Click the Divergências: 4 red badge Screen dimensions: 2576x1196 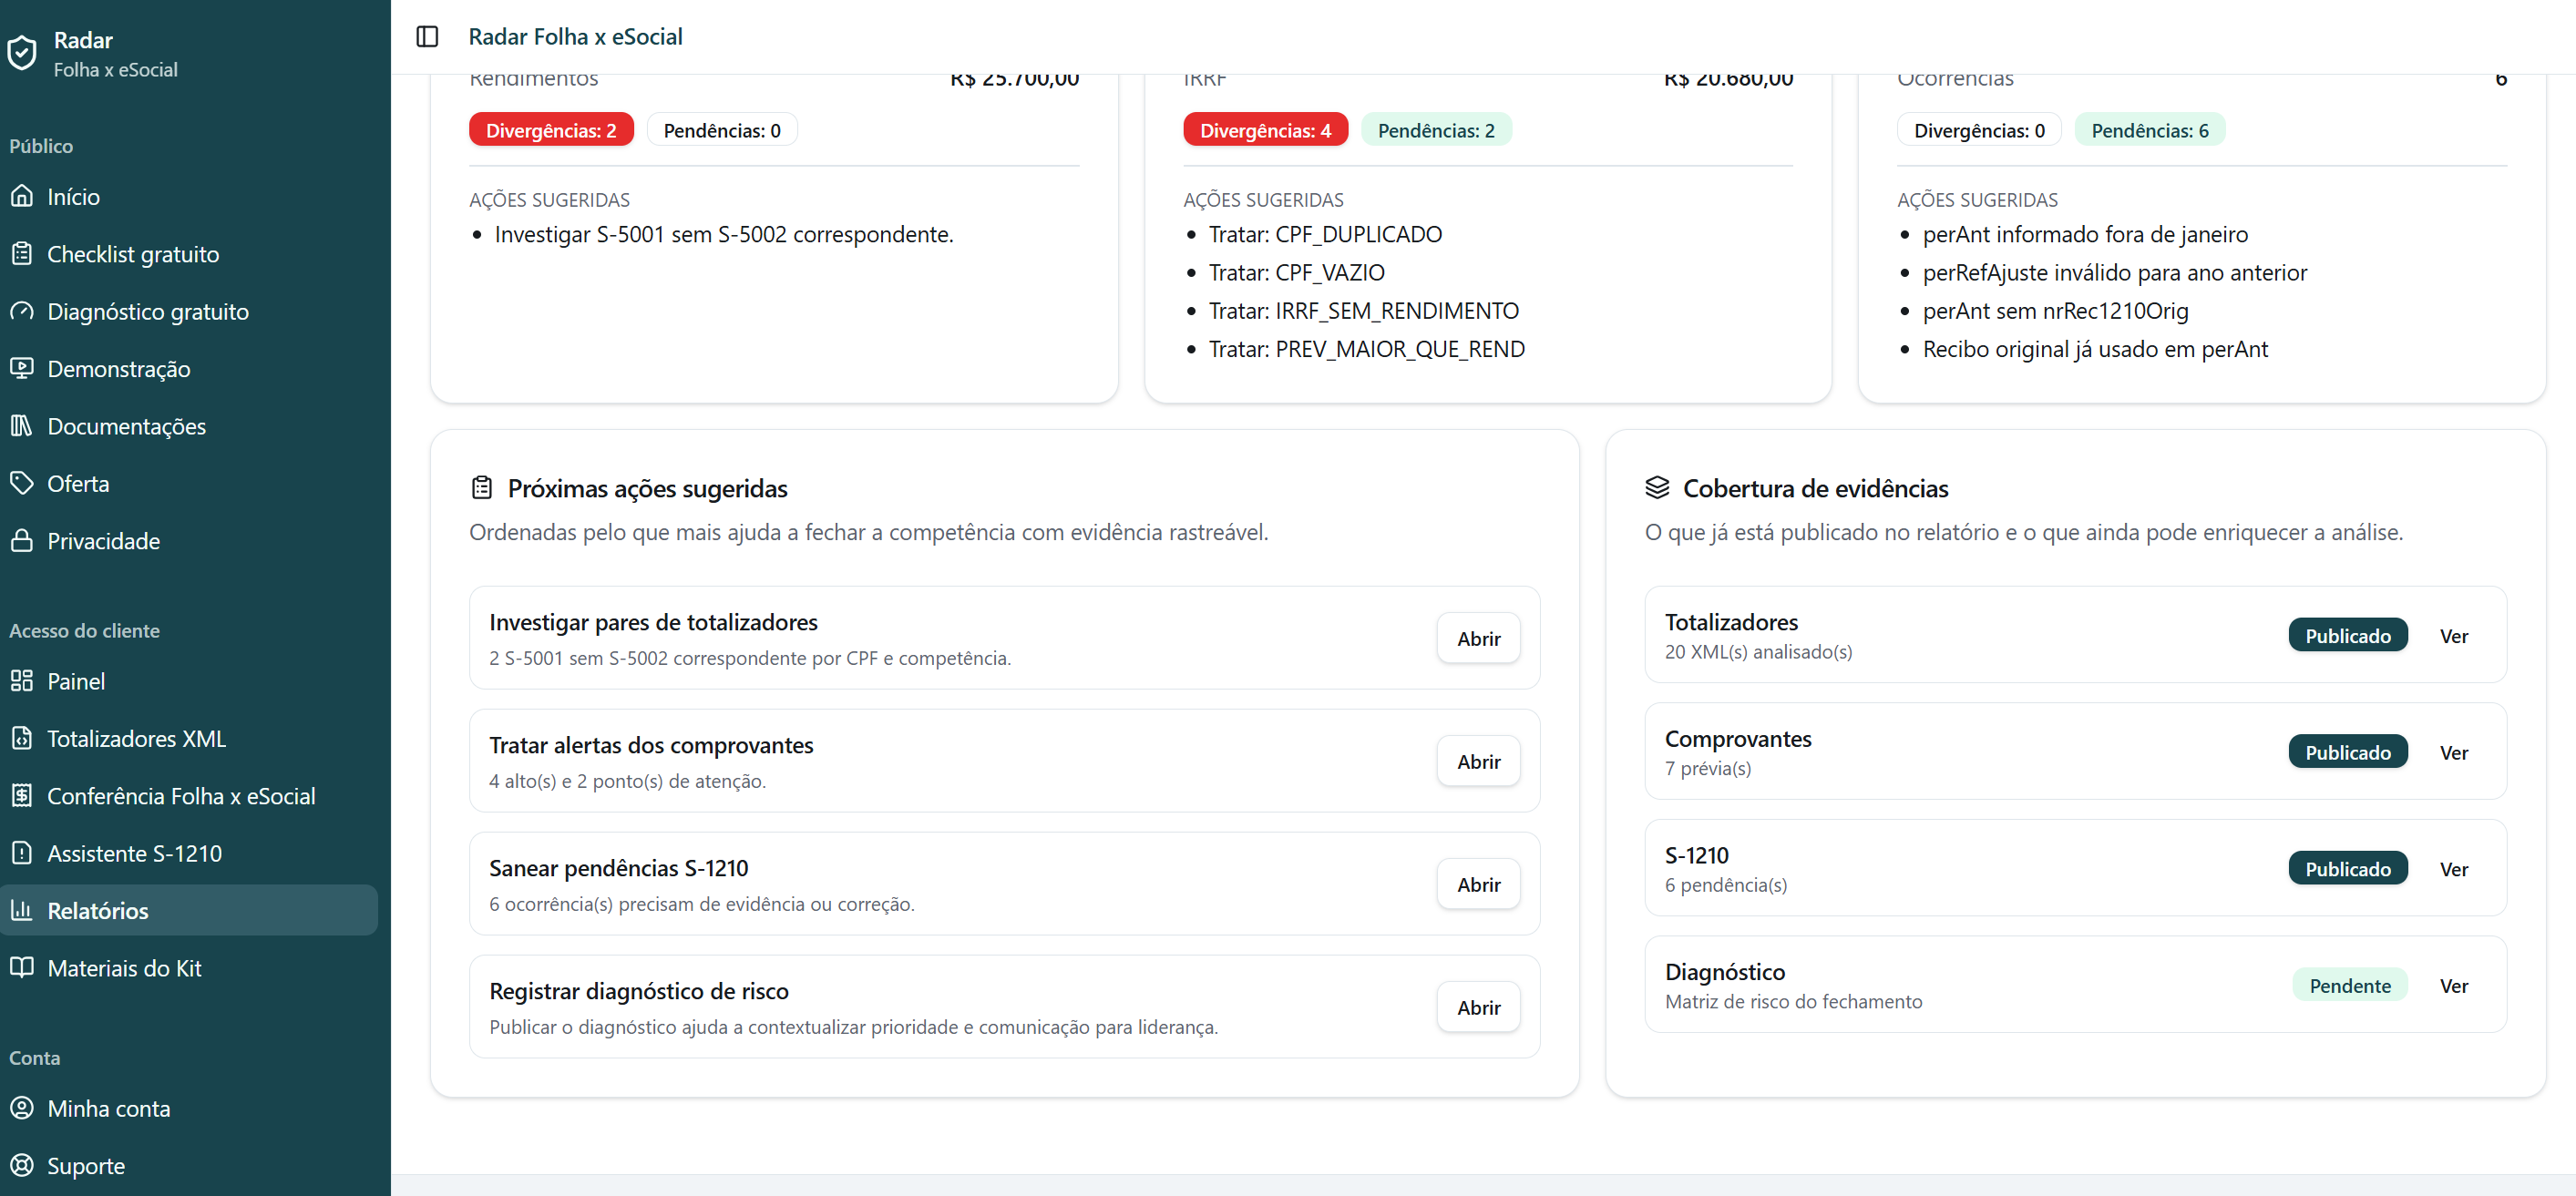(1265, 130)
